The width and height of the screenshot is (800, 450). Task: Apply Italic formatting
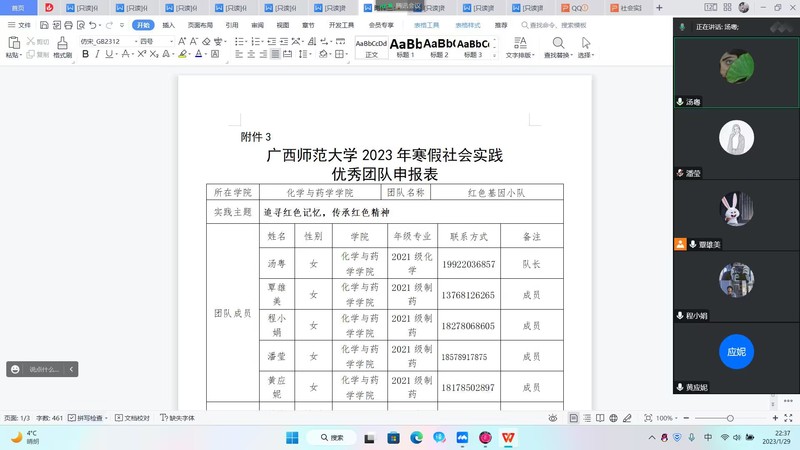pyautogui.click(x=97, y=54)
